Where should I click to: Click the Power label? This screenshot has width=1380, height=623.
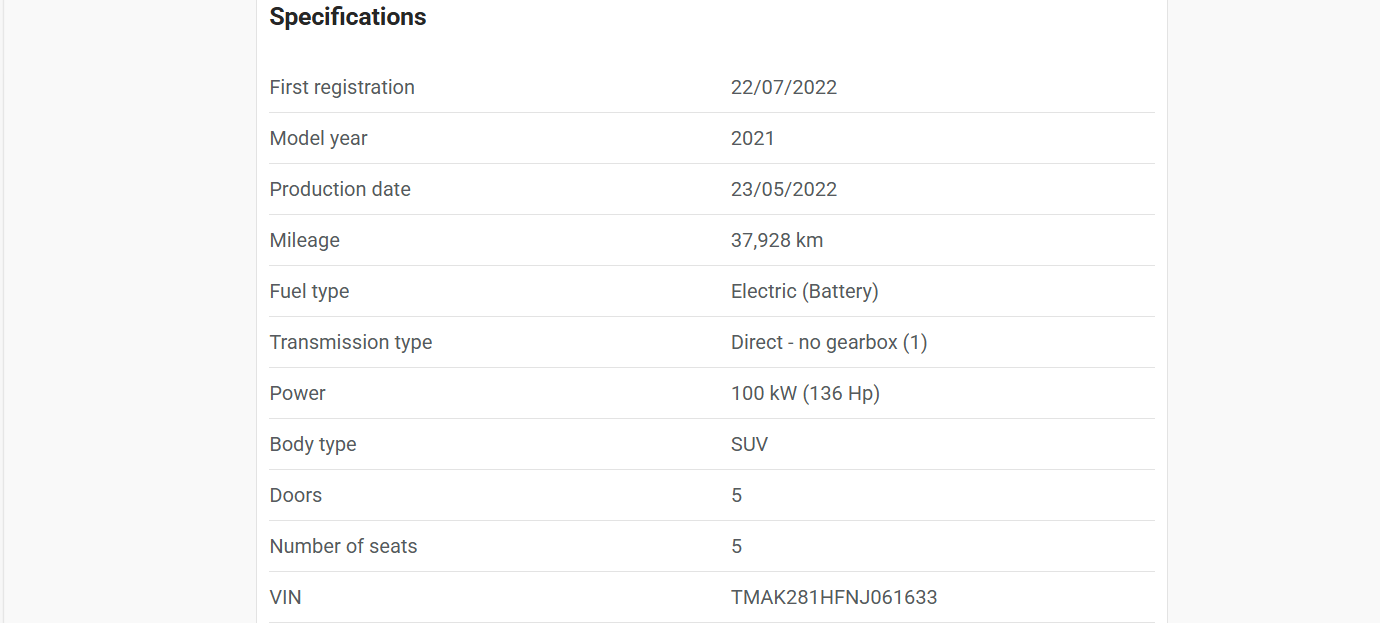[x=298, y=393]
